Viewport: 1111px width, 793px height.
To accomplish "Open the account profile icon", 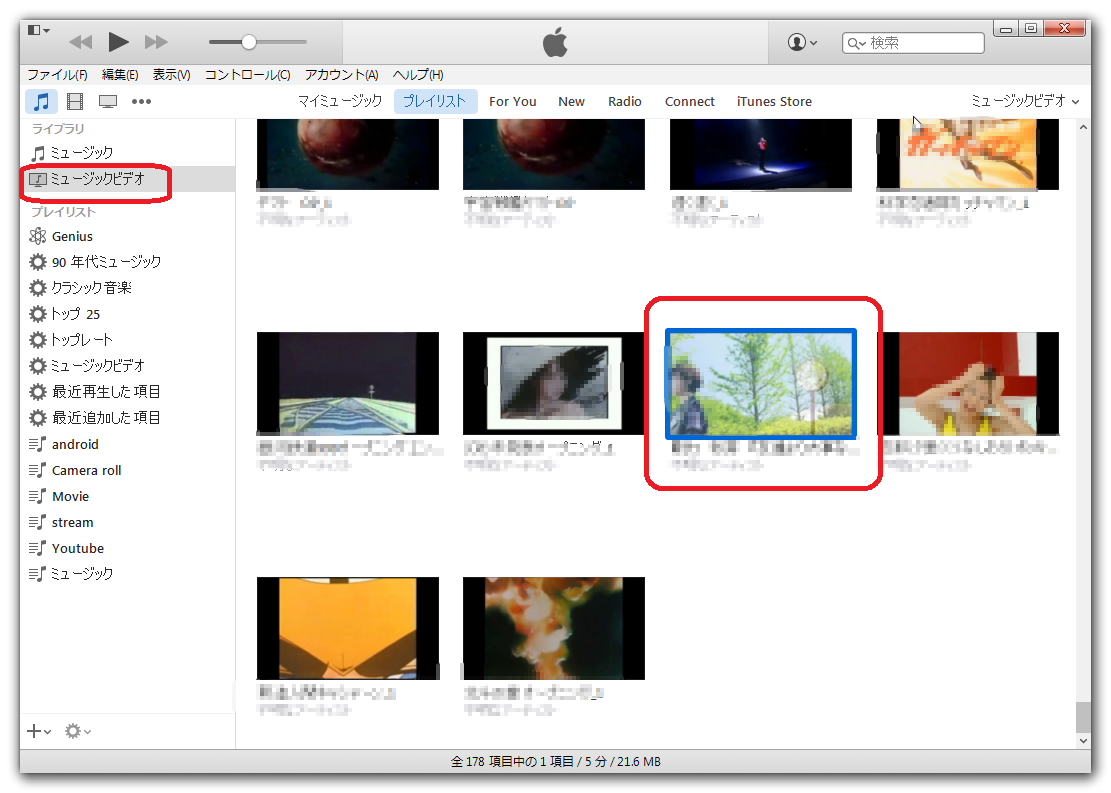I will tap(797, 41).
